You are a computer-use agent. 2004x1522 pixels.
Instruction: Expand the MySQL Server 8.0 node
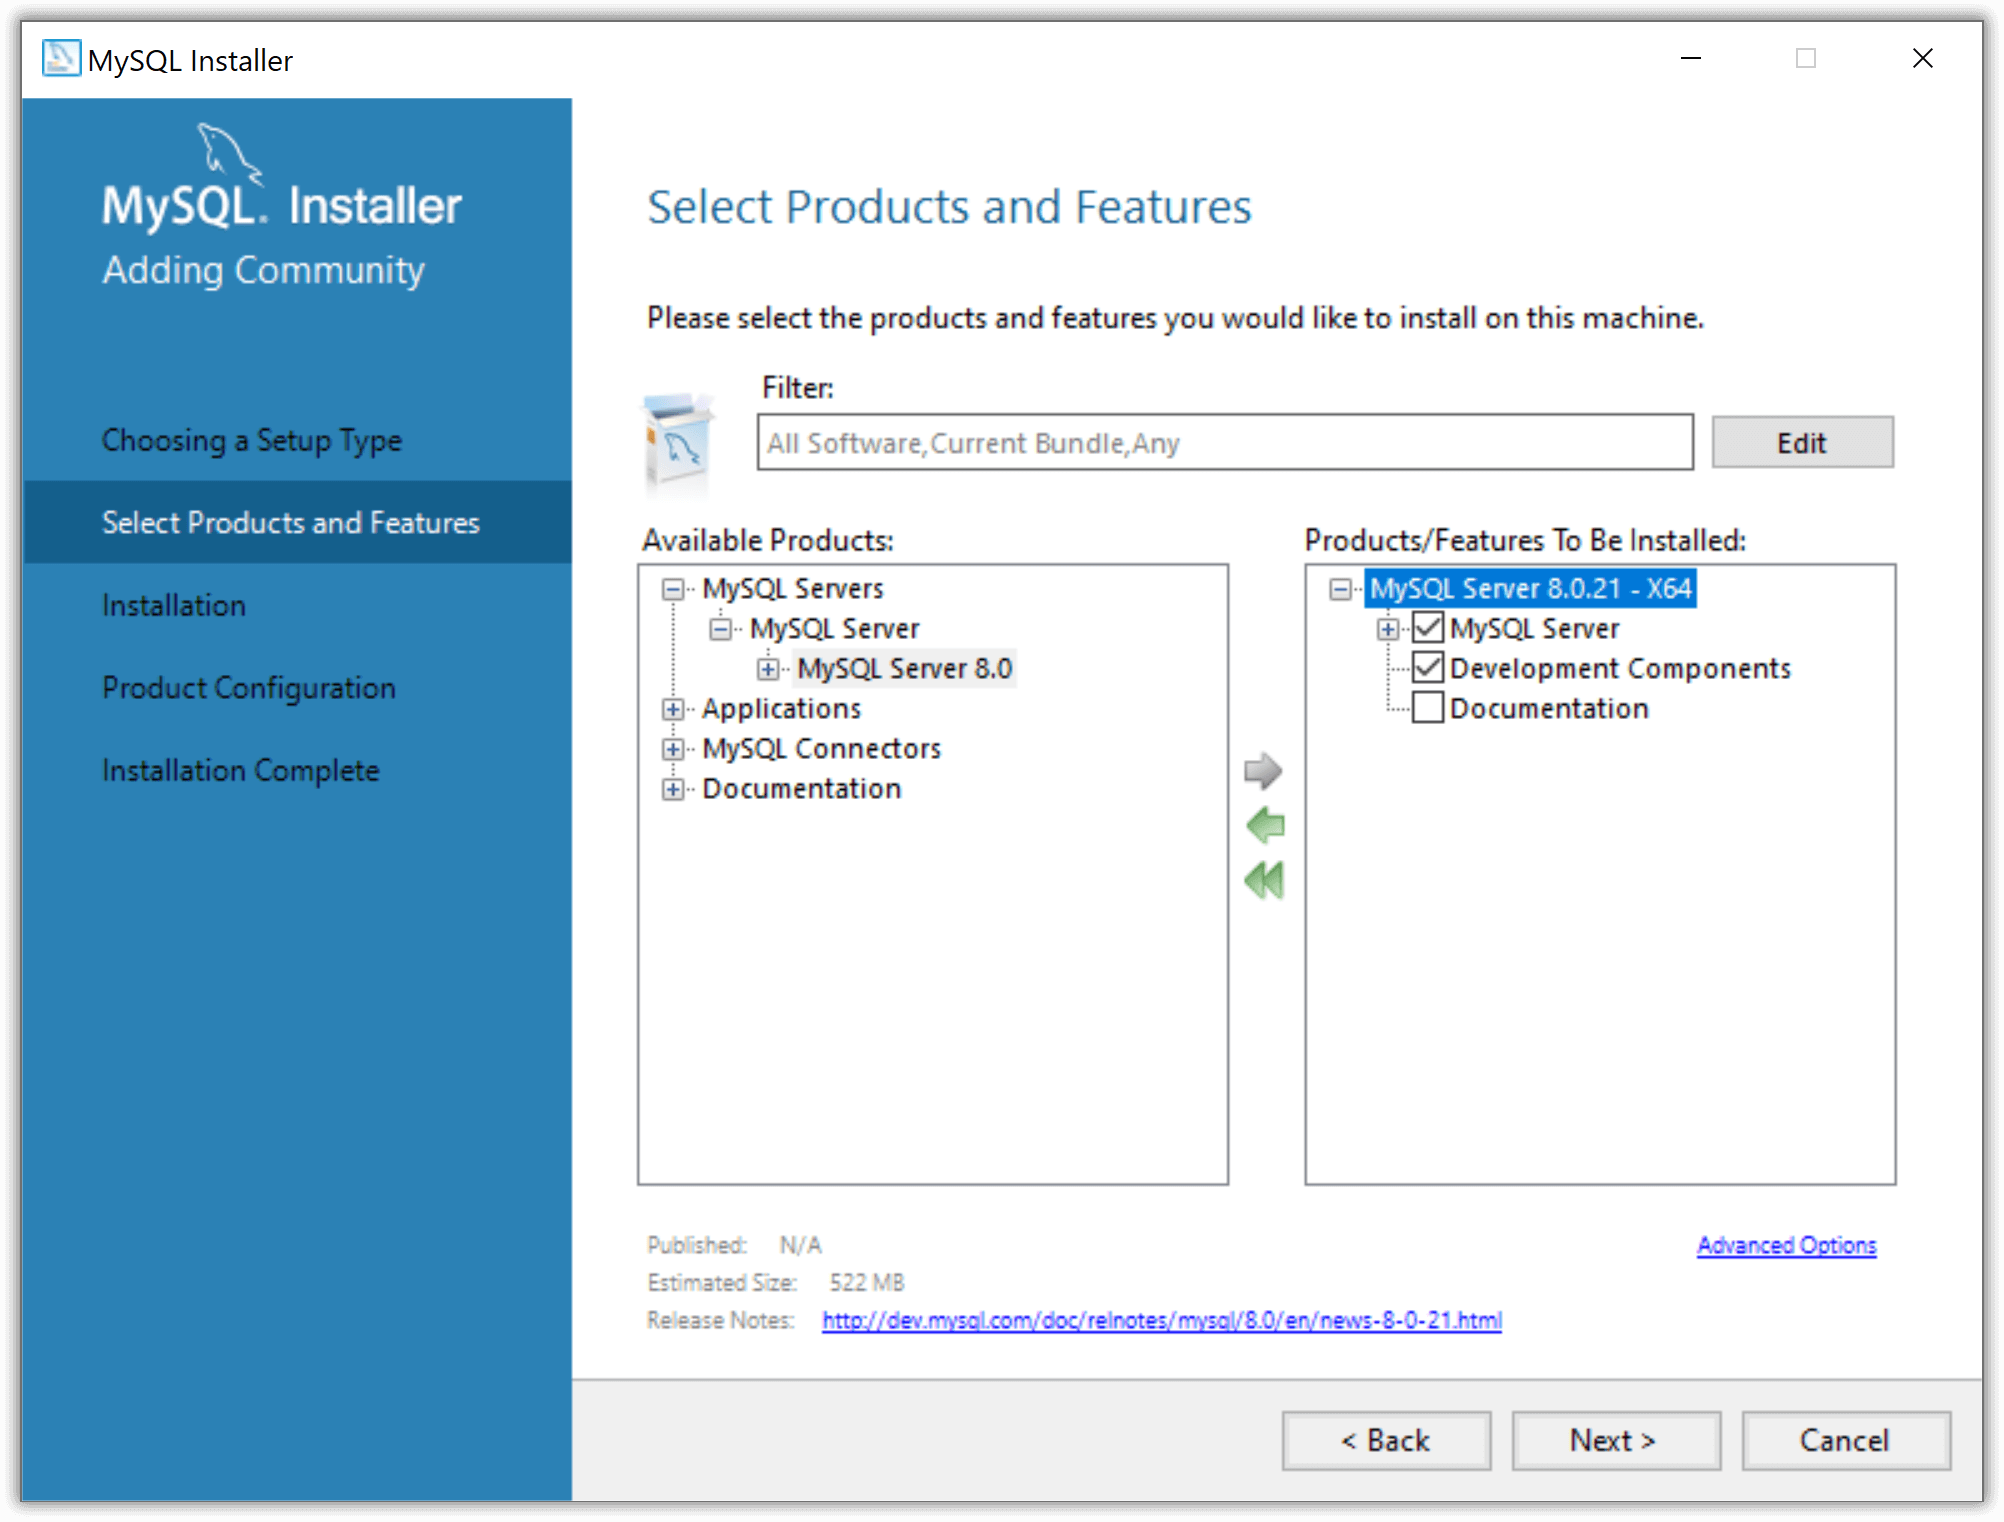click(x=767, y=669)
